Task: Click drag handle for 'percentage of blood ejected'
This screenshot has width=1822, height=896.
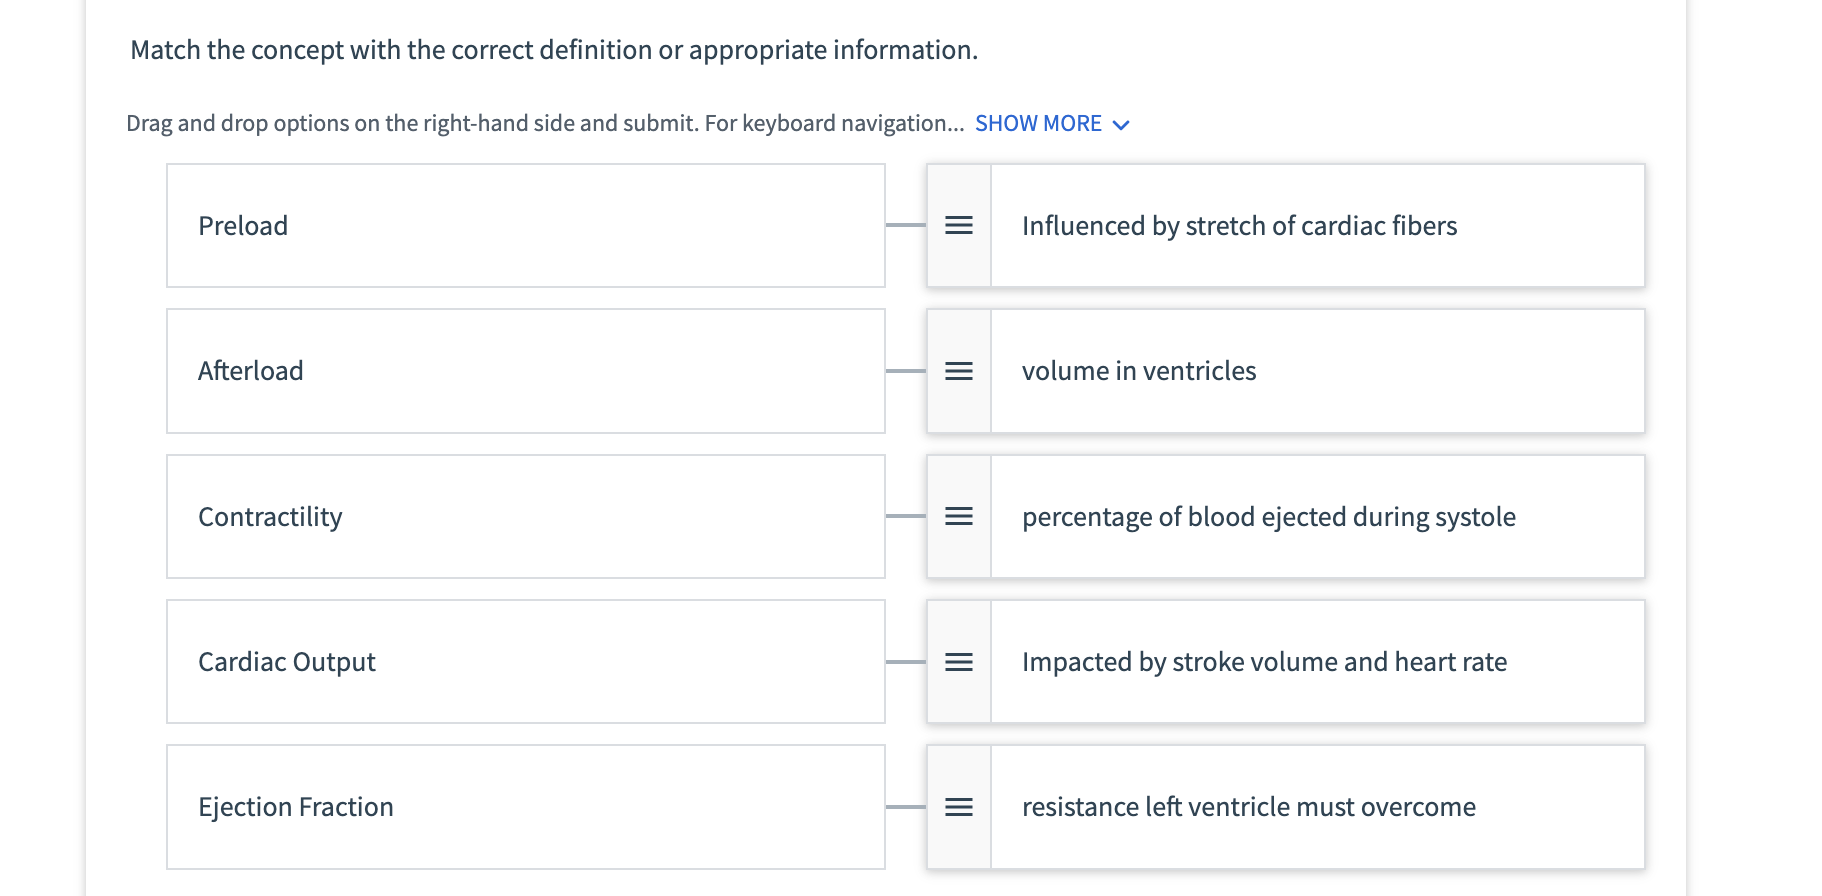Action: (x=959, y=516)
